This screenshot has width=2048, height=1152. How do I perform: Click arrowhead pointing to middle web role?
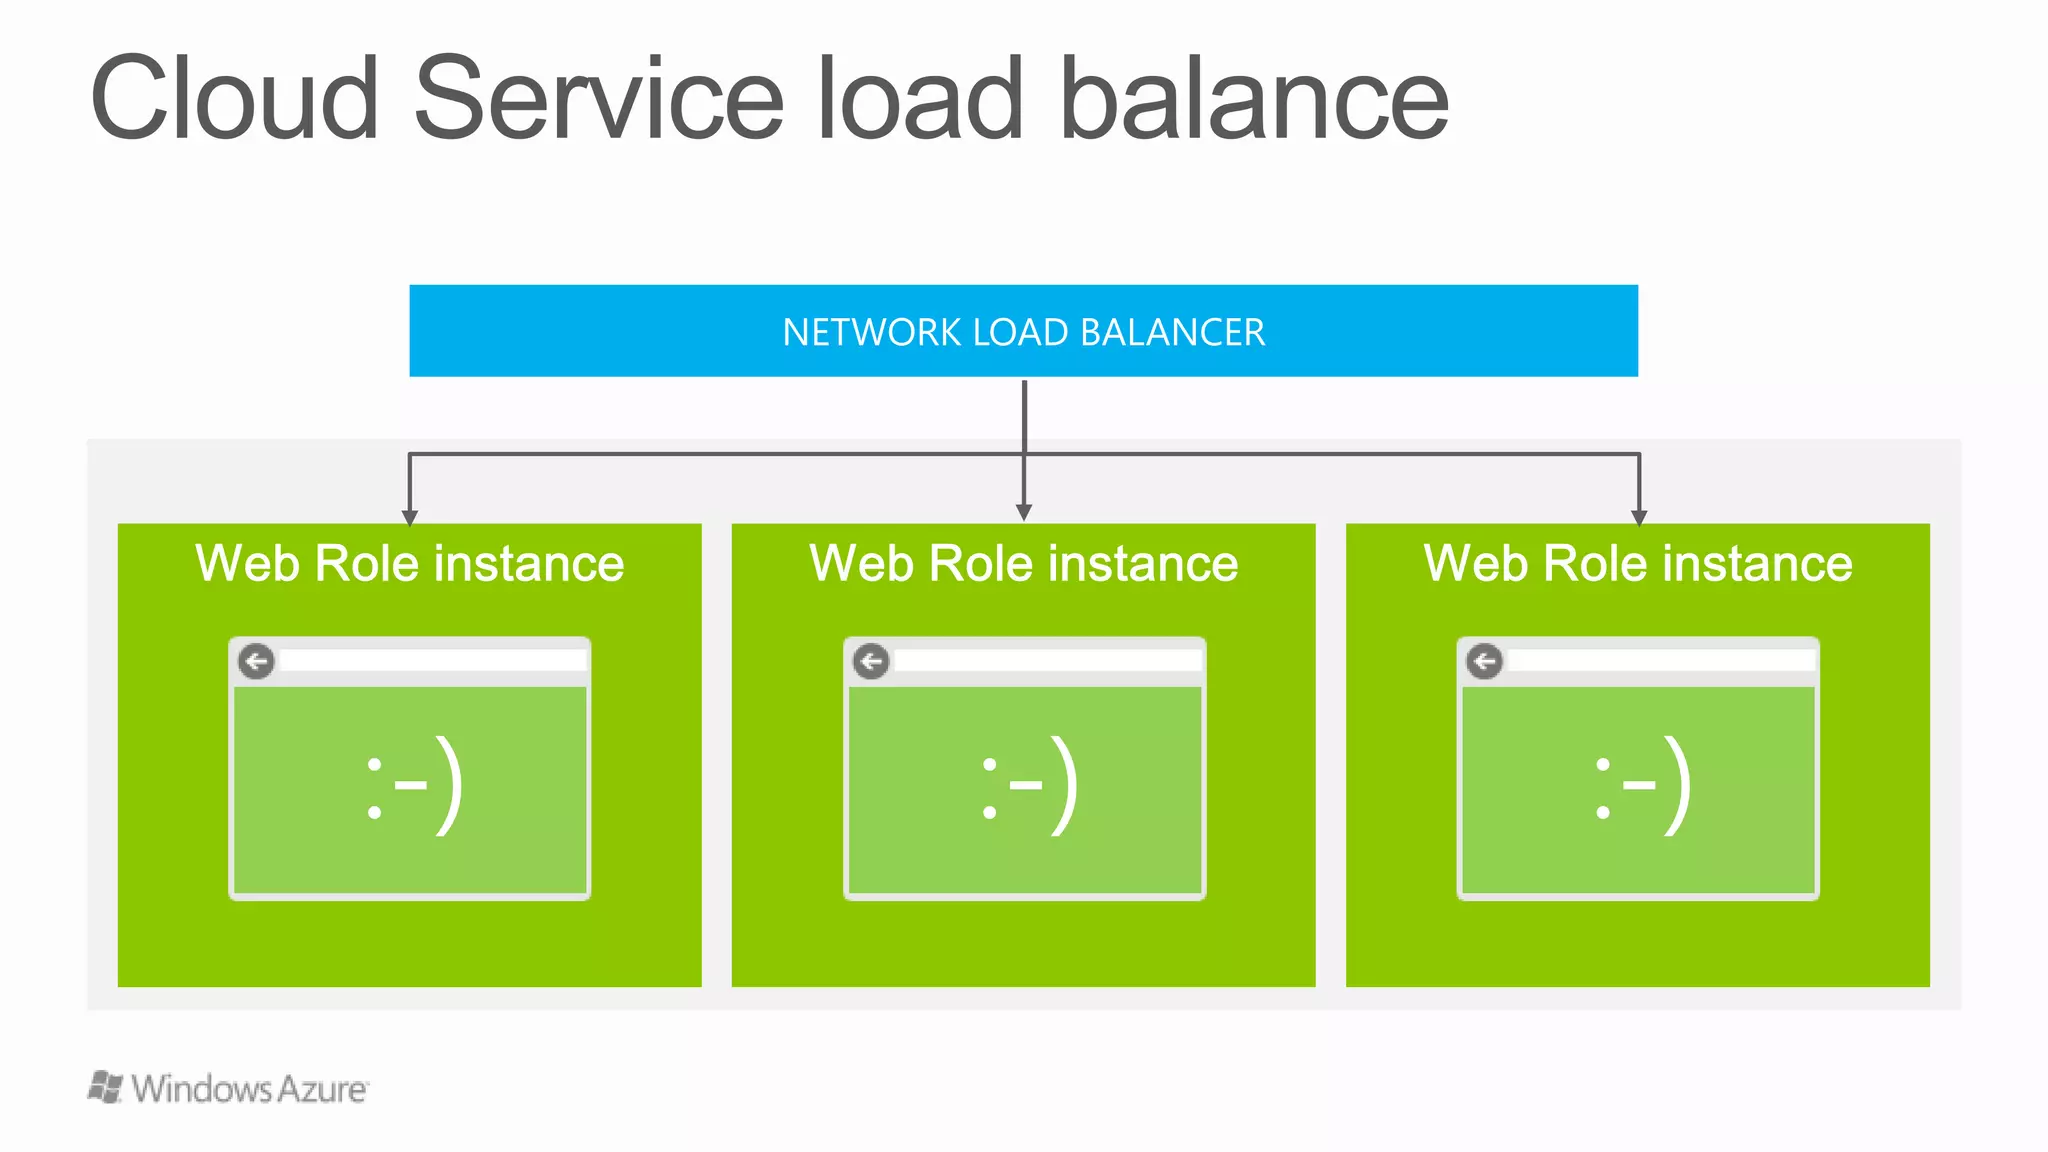coord(1024,512)
